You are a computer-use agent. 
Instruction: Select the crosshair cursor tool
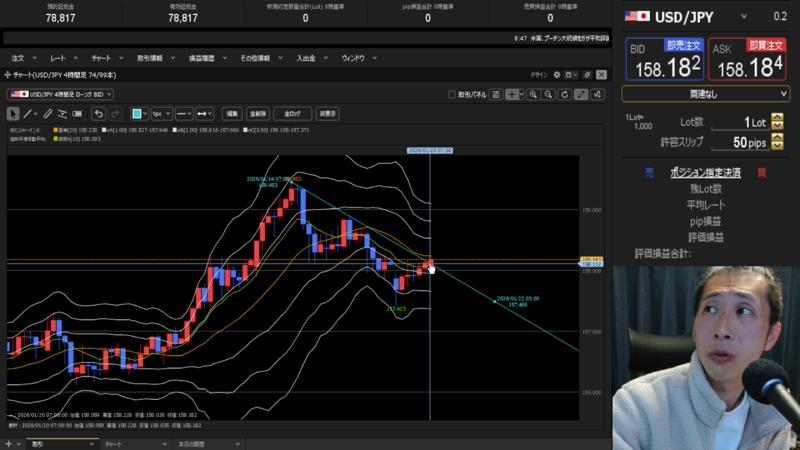[x=513, y=94]
